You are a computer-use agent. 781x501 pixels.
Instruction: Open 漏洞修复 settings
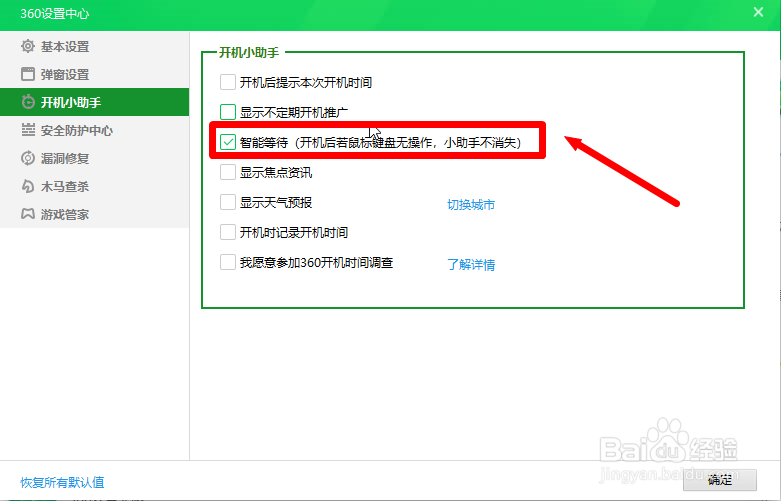[95, 158]
